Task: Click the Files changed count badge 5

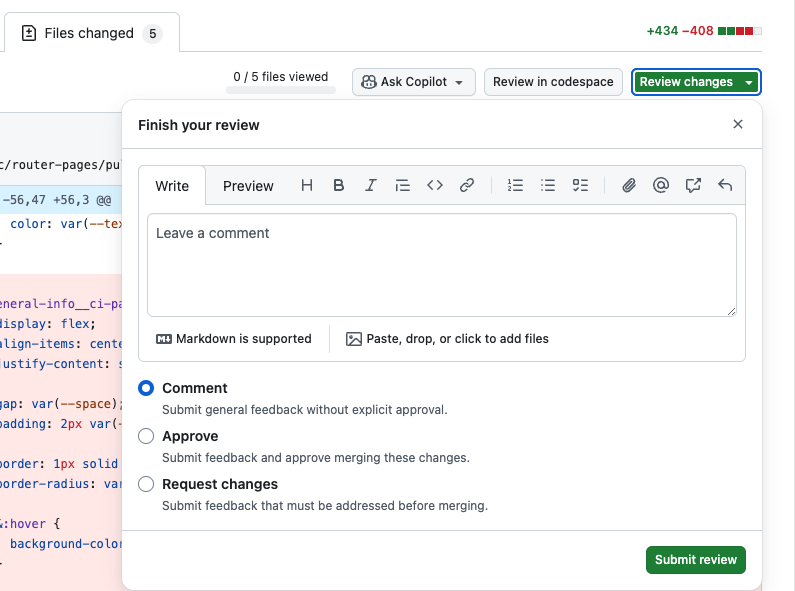Action: 153,34
